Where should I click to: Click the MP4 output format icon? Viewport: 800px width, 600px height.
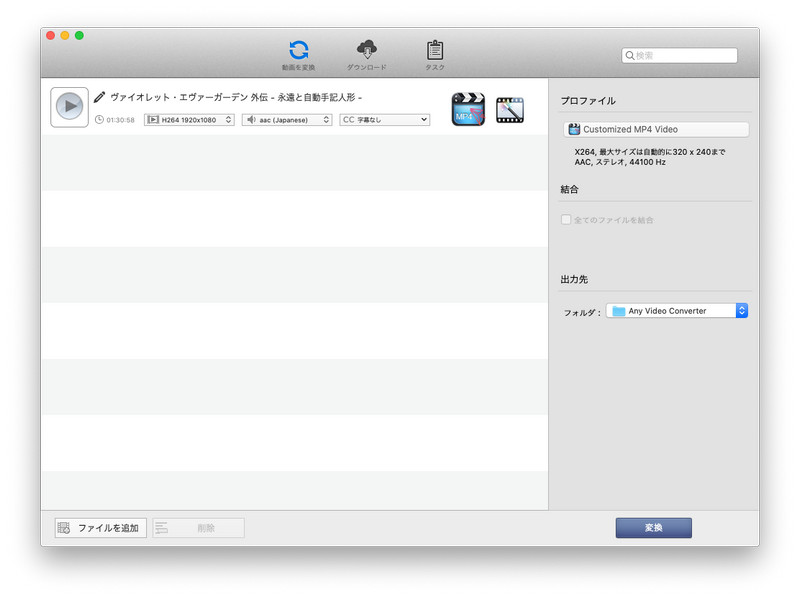pos(468,109)
